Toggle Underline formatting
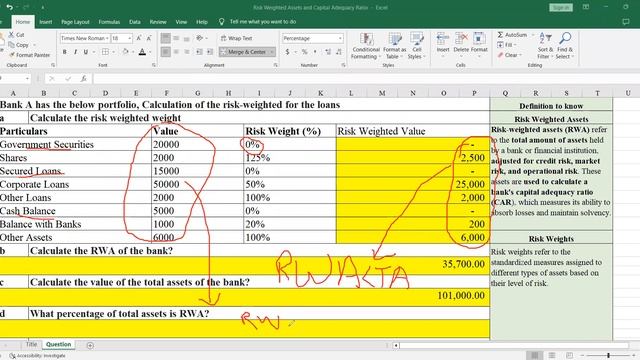 [86, 52]
